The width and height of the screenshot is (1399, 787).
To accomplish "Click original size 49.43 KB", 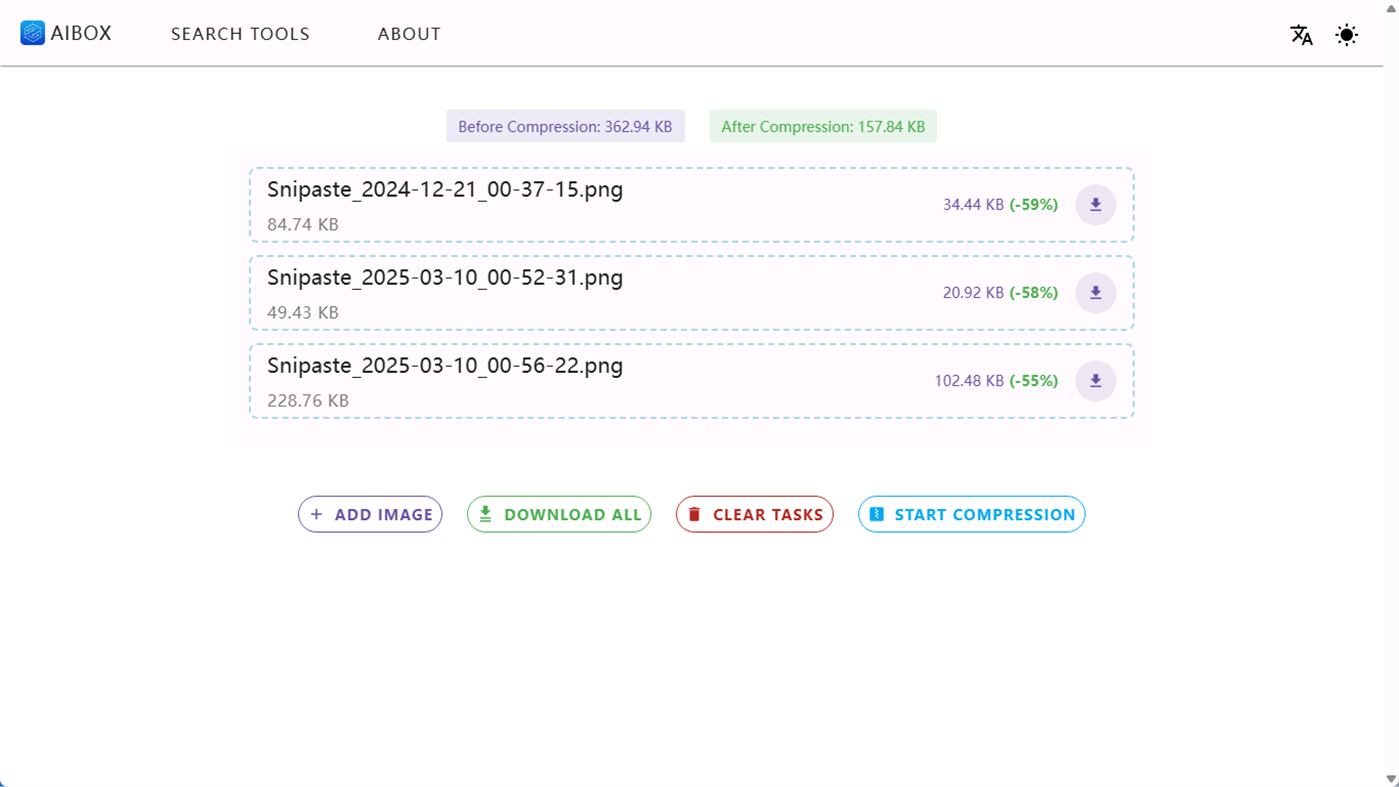I will [303, 312].
